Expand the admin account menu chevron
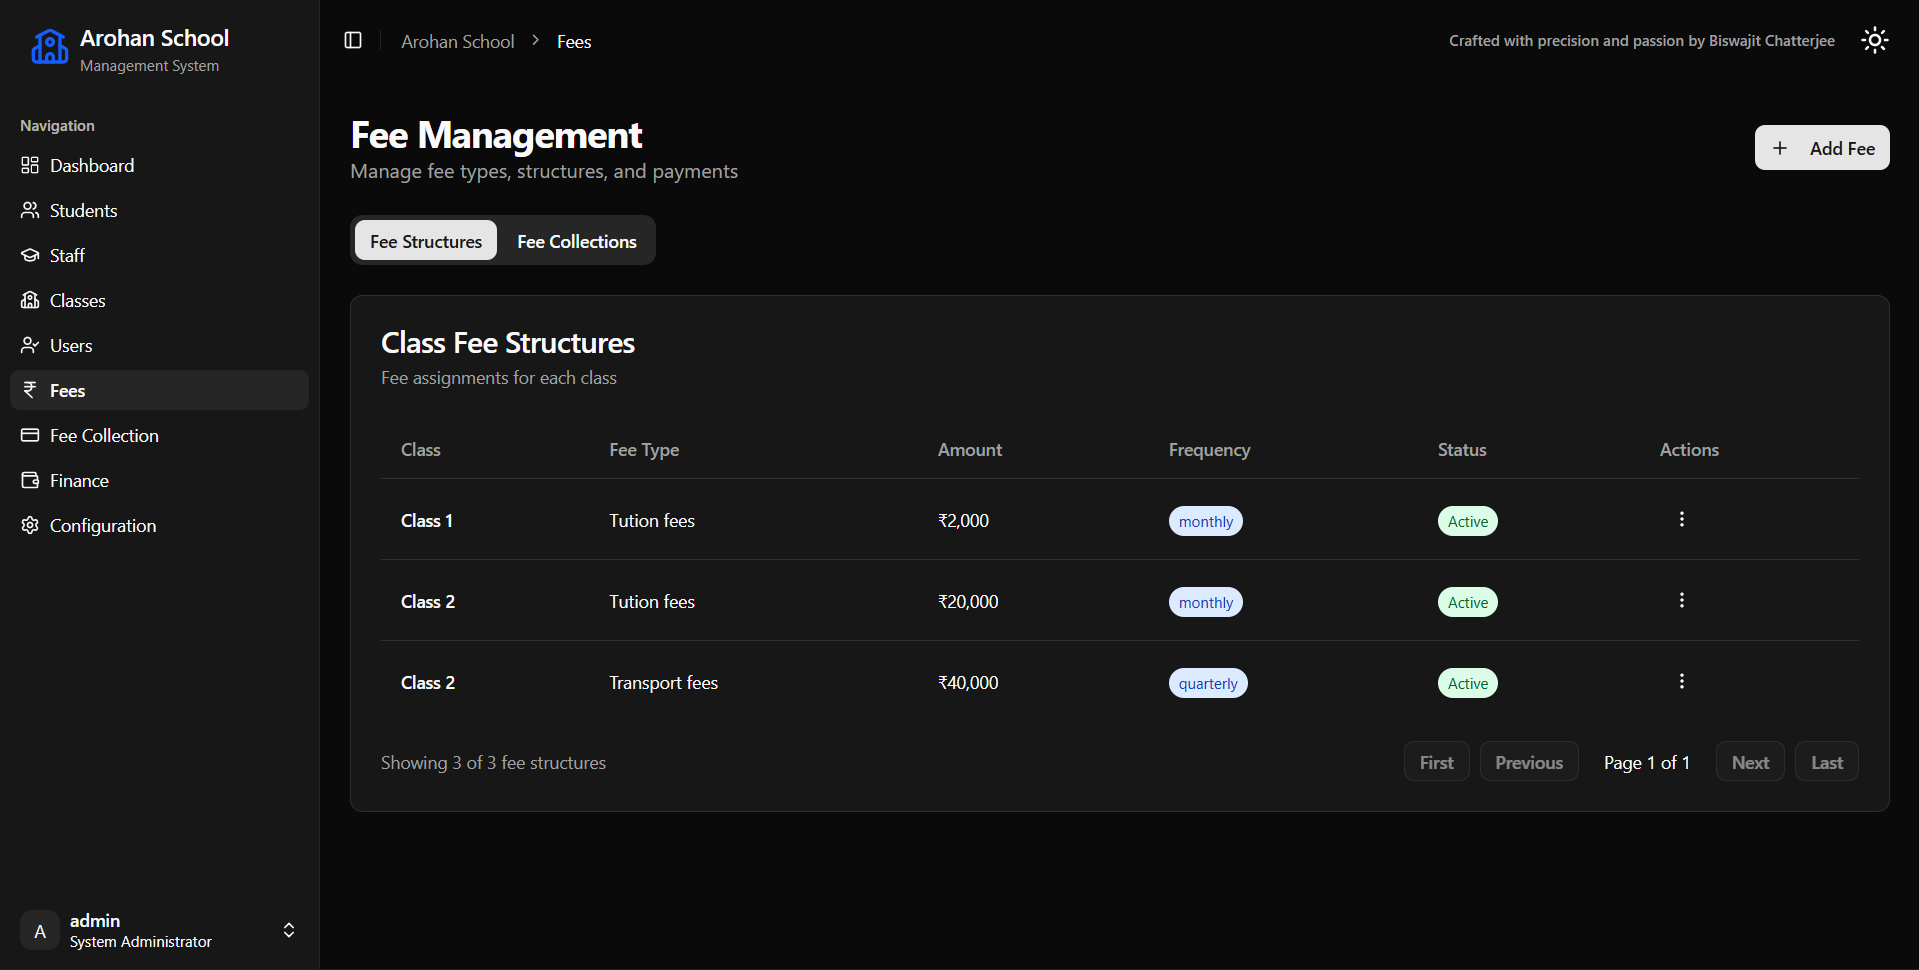This screenshot has width=1919, height=970. pyautogui.click(x=289, y=930)
